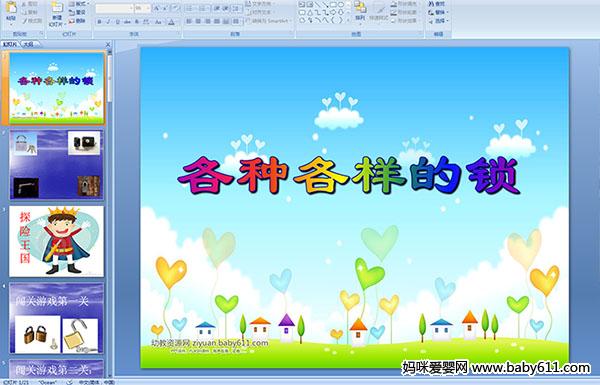Switch to the Slides pane tab

[10, 44]
